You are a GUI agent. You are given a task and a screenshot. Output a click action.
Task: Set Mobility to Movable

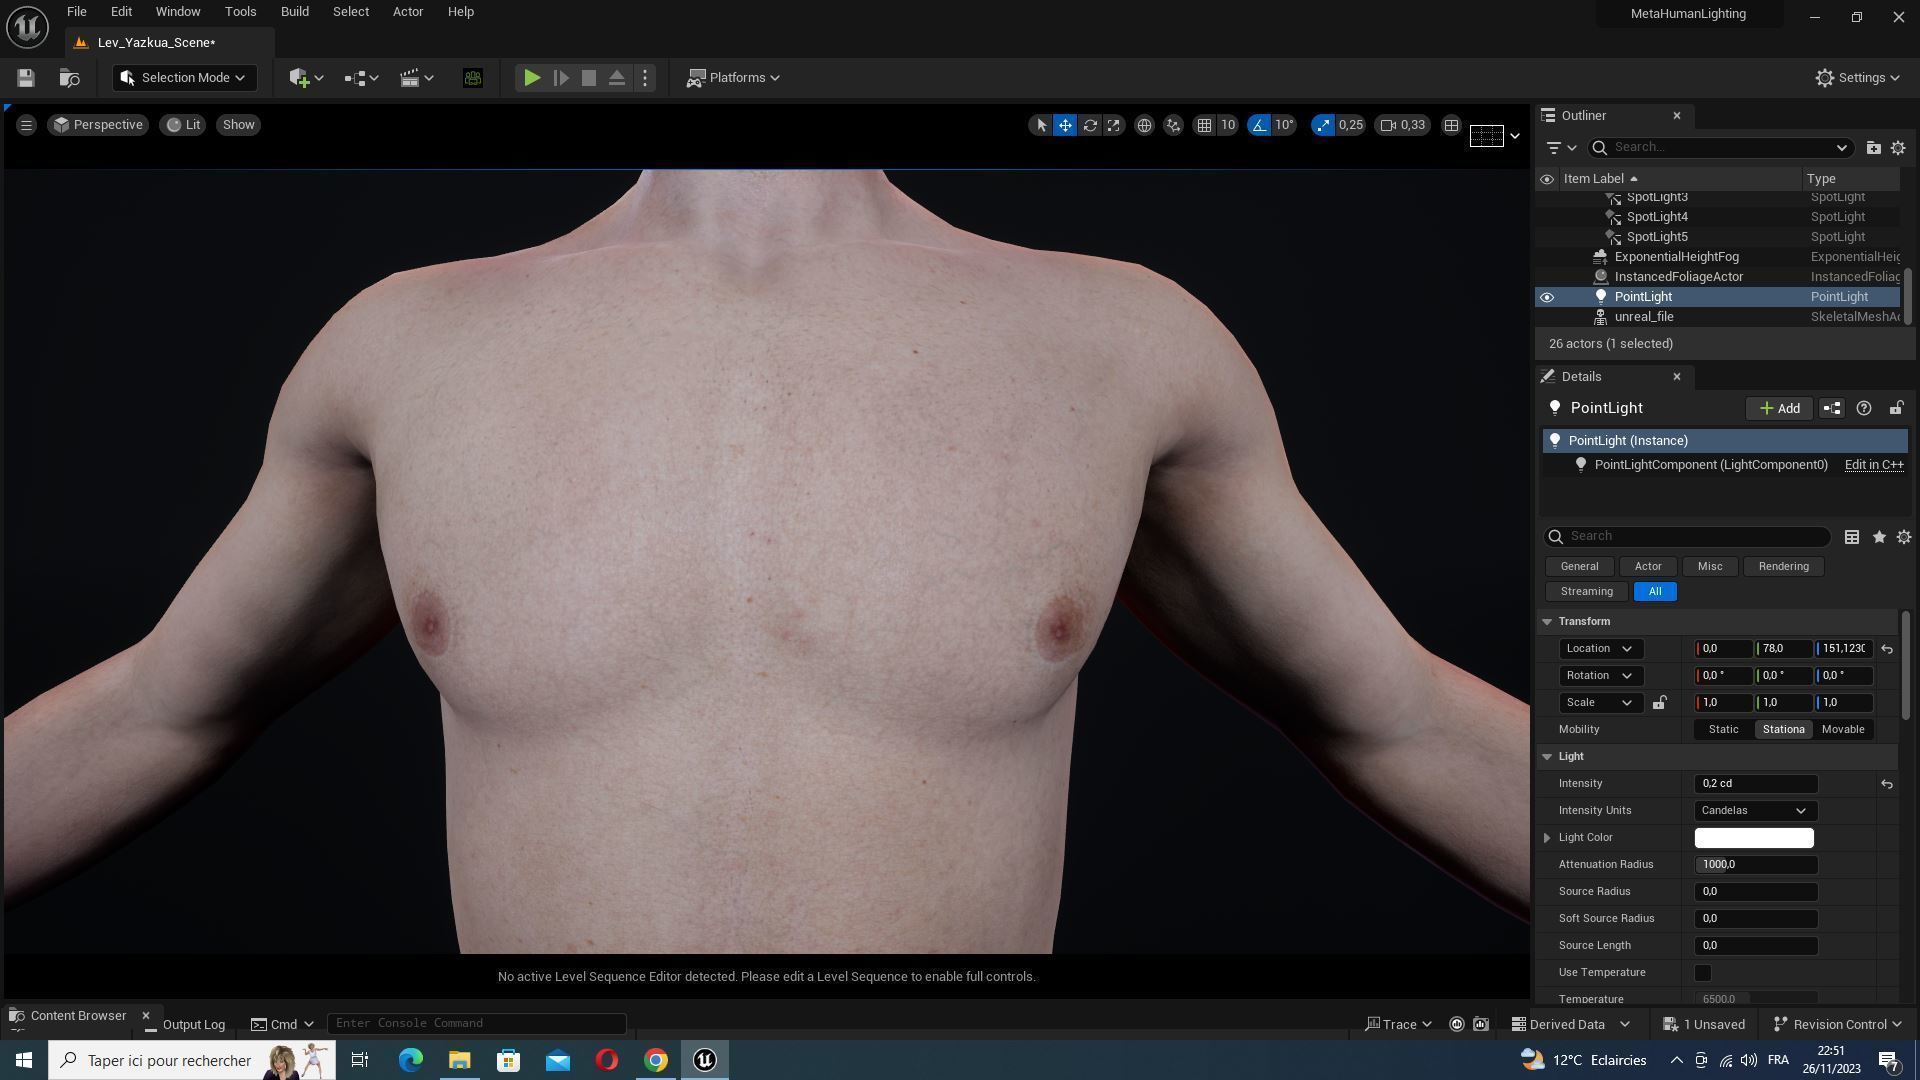point(1842,730)
